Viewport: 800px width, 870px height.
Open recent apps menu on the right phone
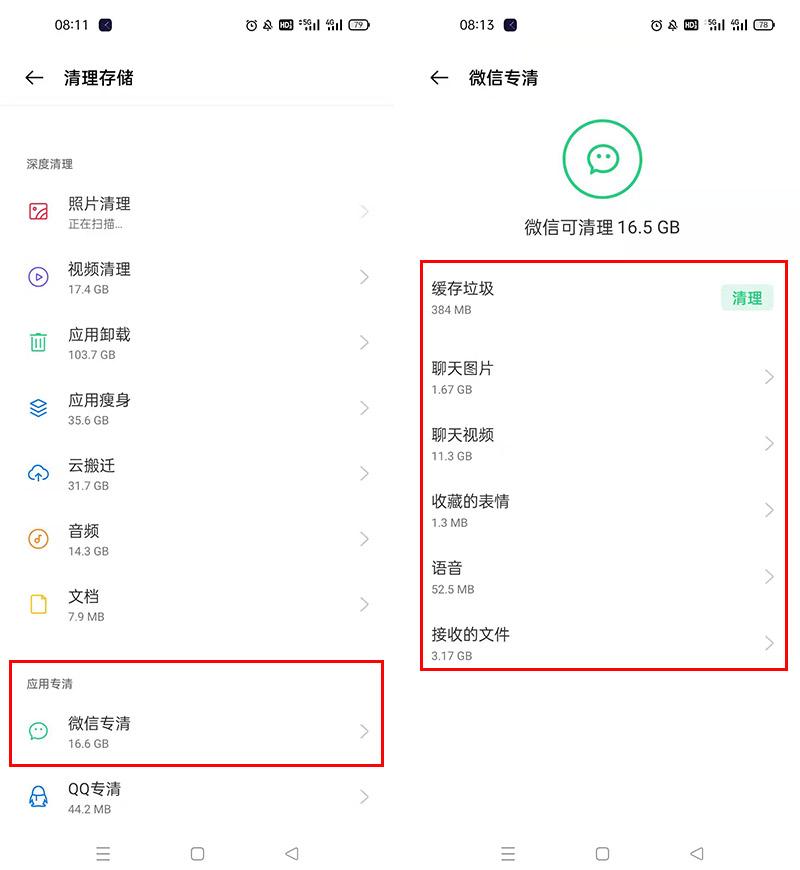[x=508, y=854]
